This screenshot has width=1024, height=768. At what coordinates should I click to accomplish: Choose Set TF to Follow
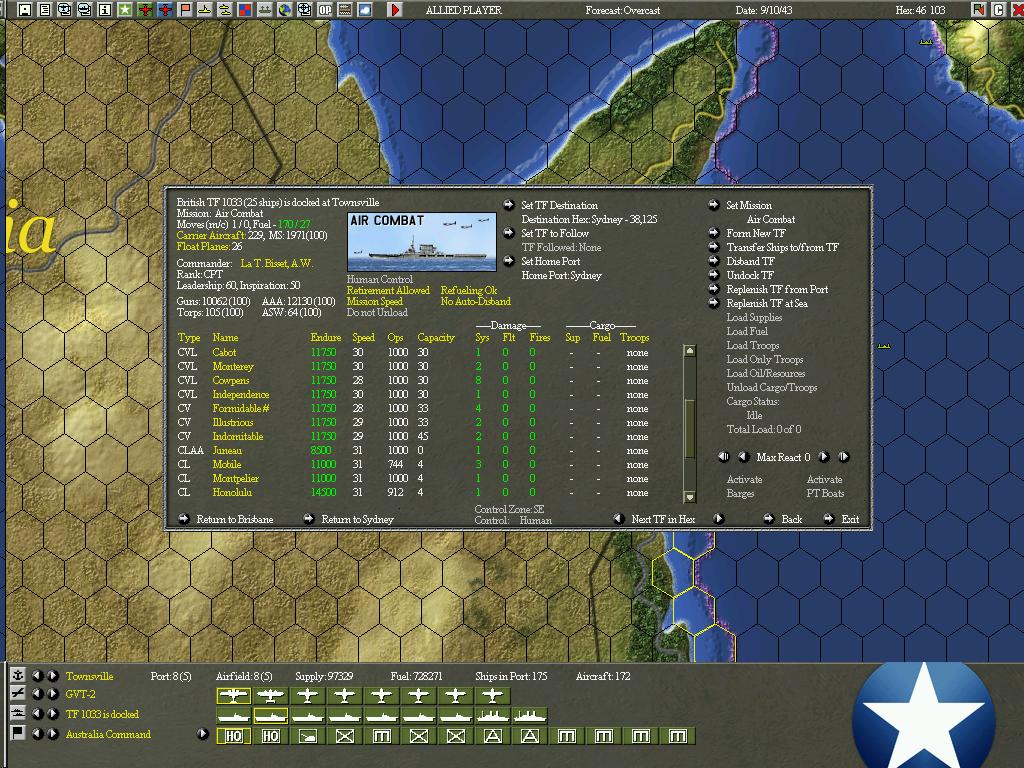coord(554,233)
